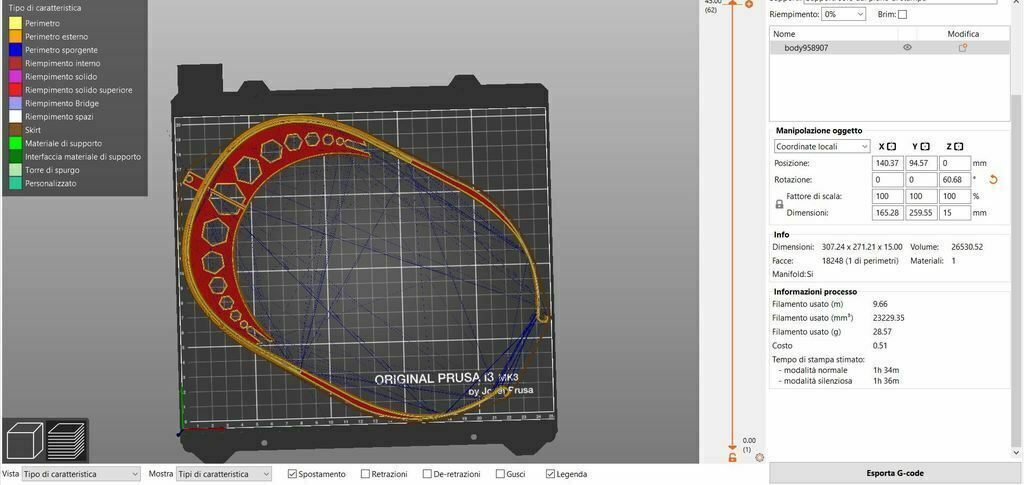Image resolution: width=1024 pixels, height=485 pixels.
Task: Enable the Brim checkbox
Action: pyautogui.click(x=902, y=14)
